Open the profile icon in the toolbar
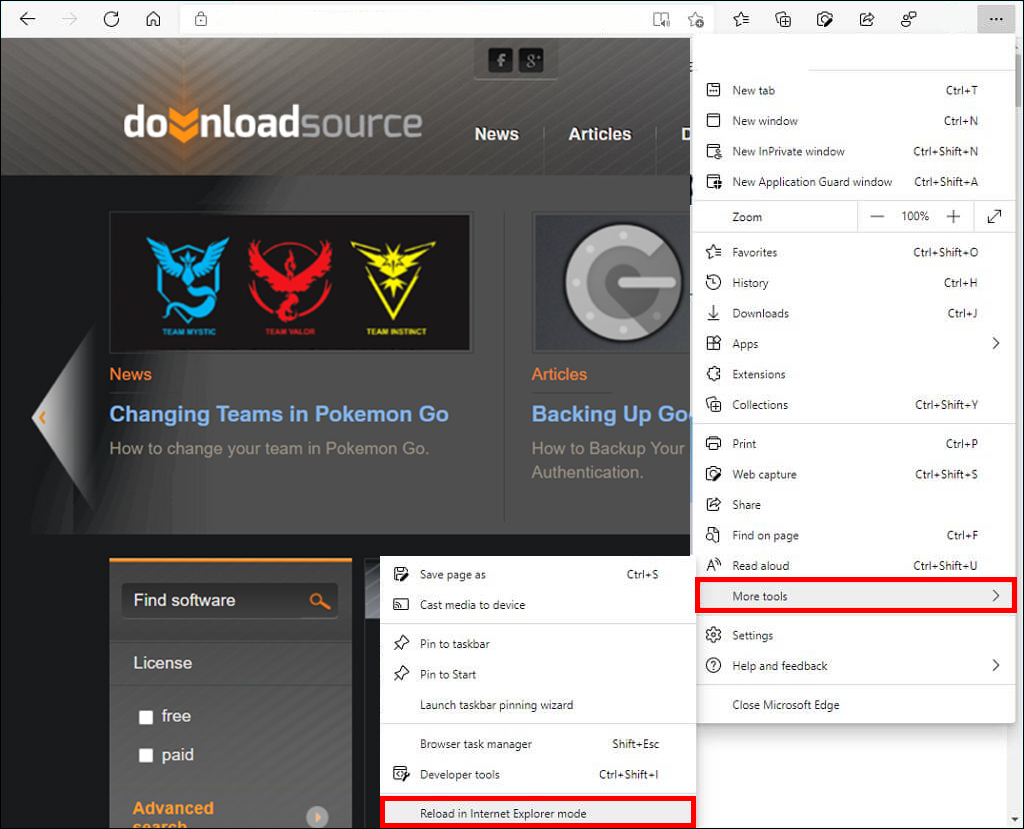The width and height of the screenshot is (1024, 829). point(908,20)
